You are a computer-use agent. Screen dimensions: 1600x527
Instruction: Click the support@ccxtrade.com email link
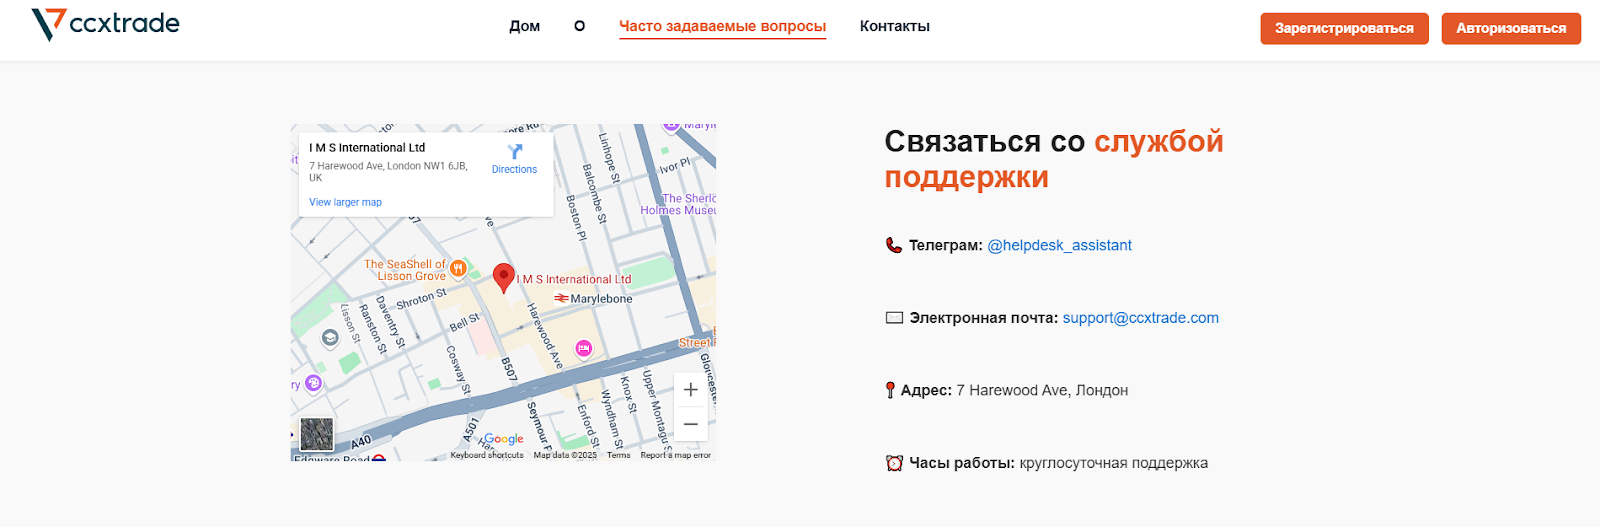point(1140,318)
